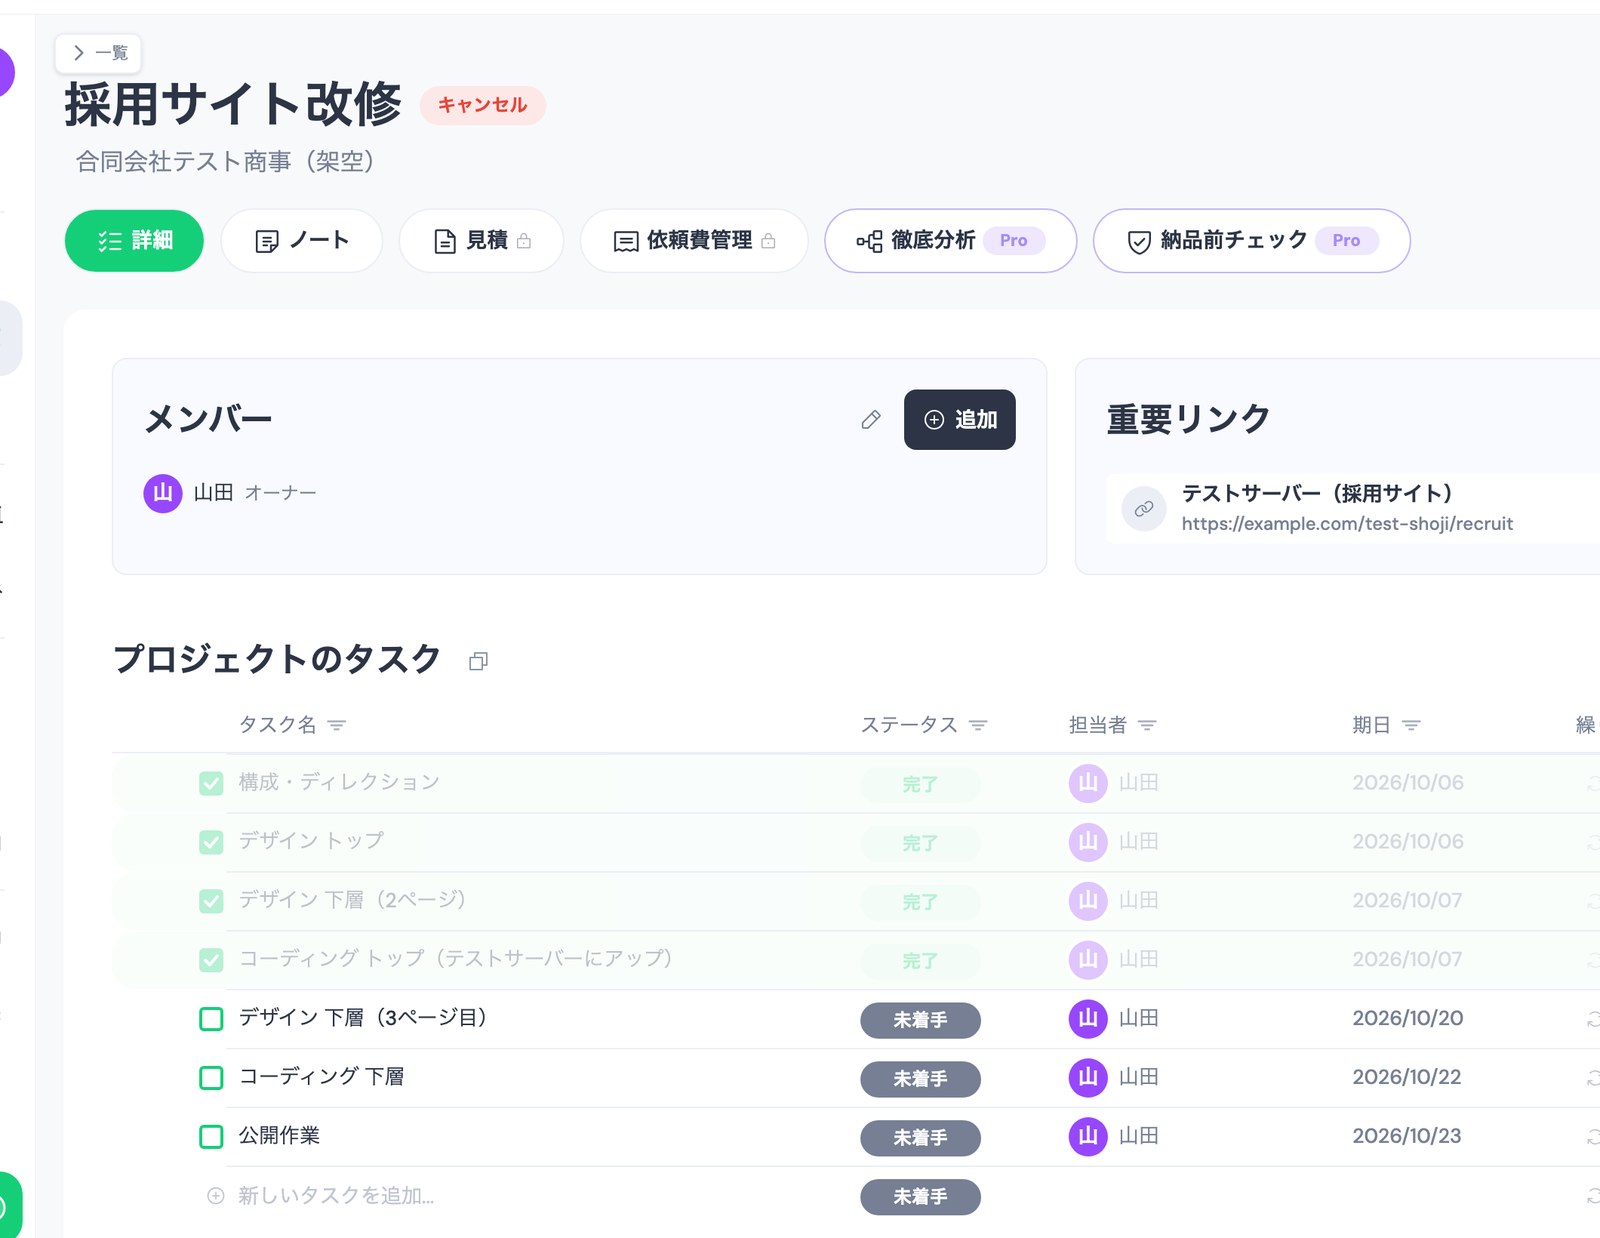Open the タスク名 column filter
Screen dimensions: 1600x1238
pyautogui.click(x=337, y=725)
